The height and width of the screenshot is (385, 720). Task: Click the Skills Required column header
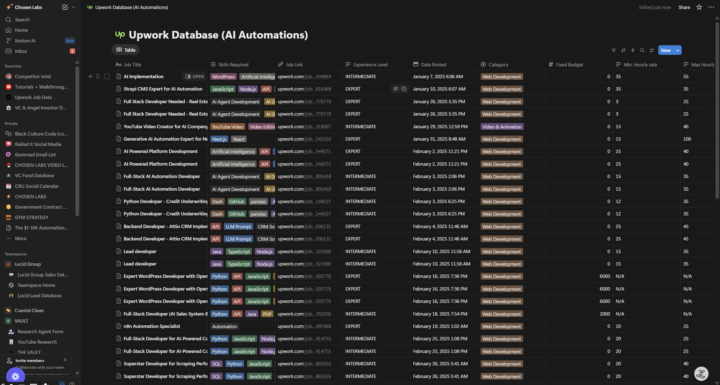click(x=242, y=65)
